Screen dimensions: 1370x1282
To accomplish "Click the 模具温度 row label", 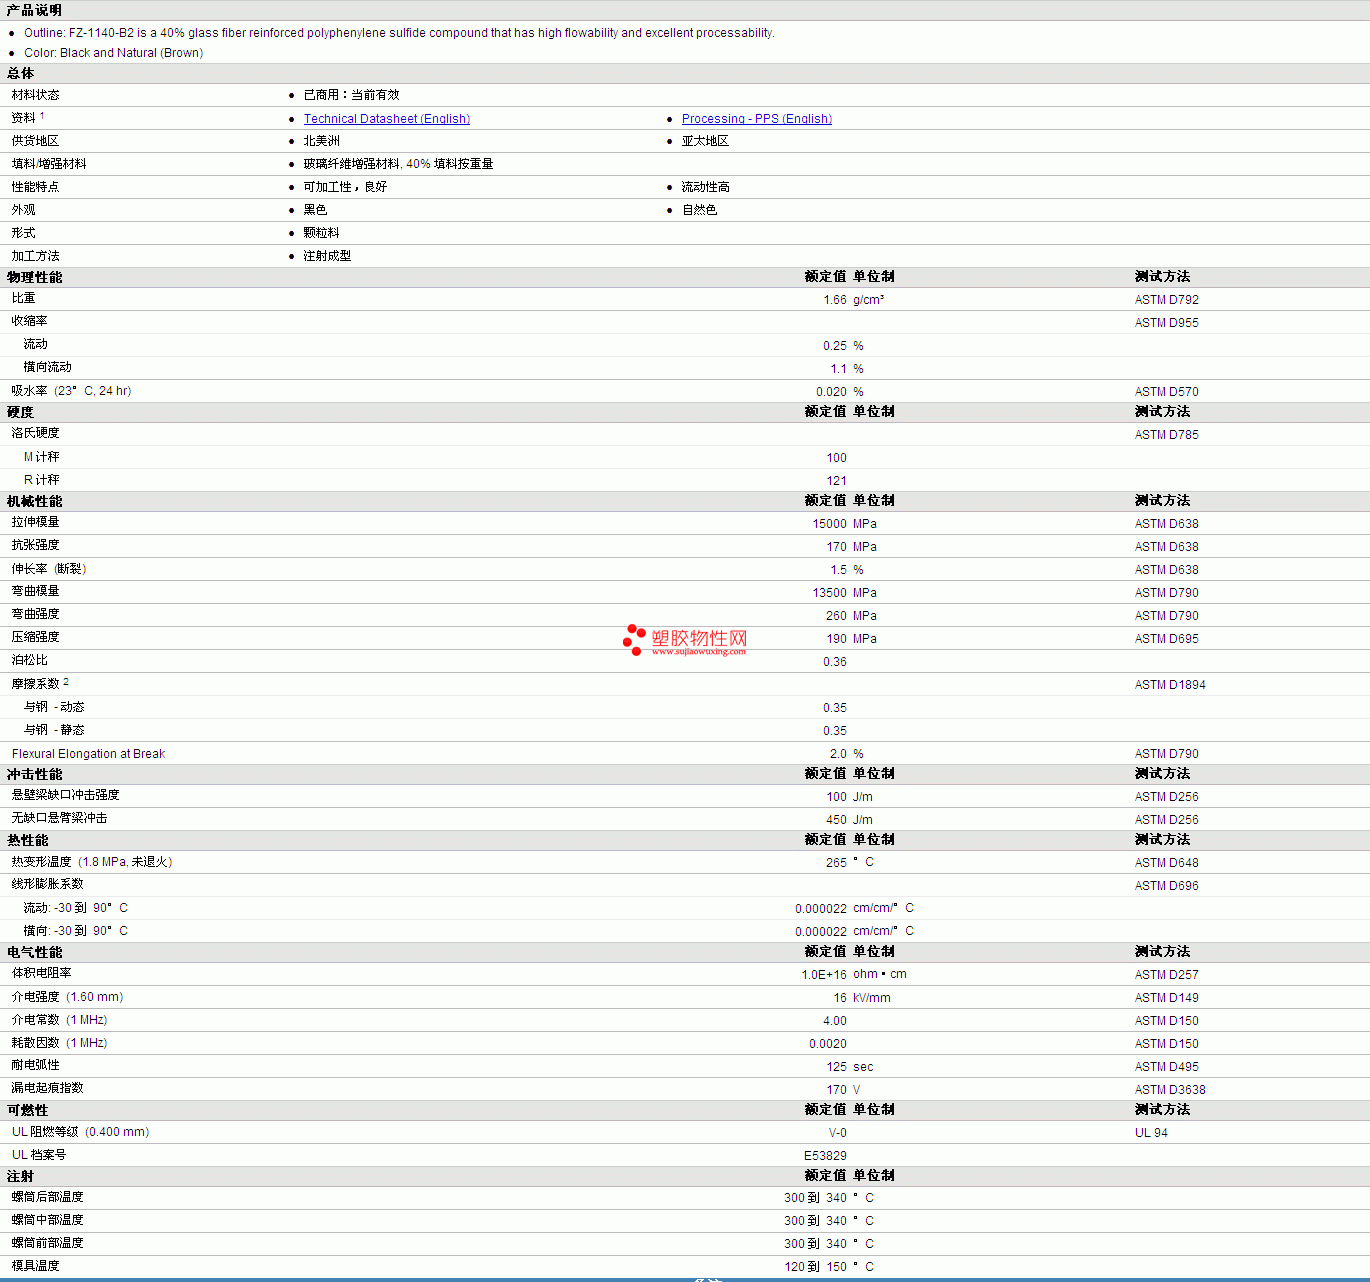I will (x=35, y=1266).
